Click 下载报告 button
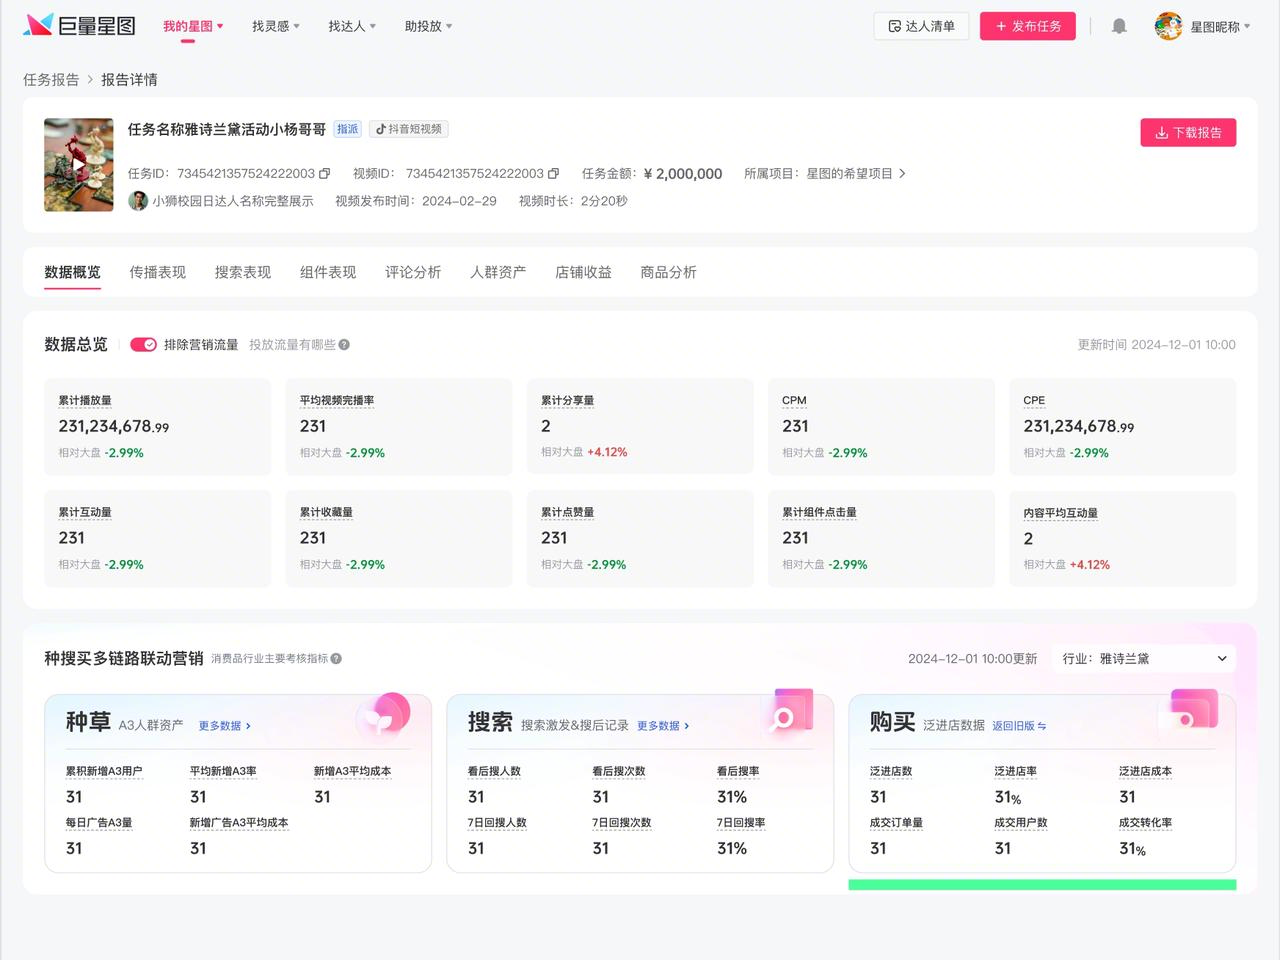This screenshot has width=1280, height=960. click(1188, 133)
